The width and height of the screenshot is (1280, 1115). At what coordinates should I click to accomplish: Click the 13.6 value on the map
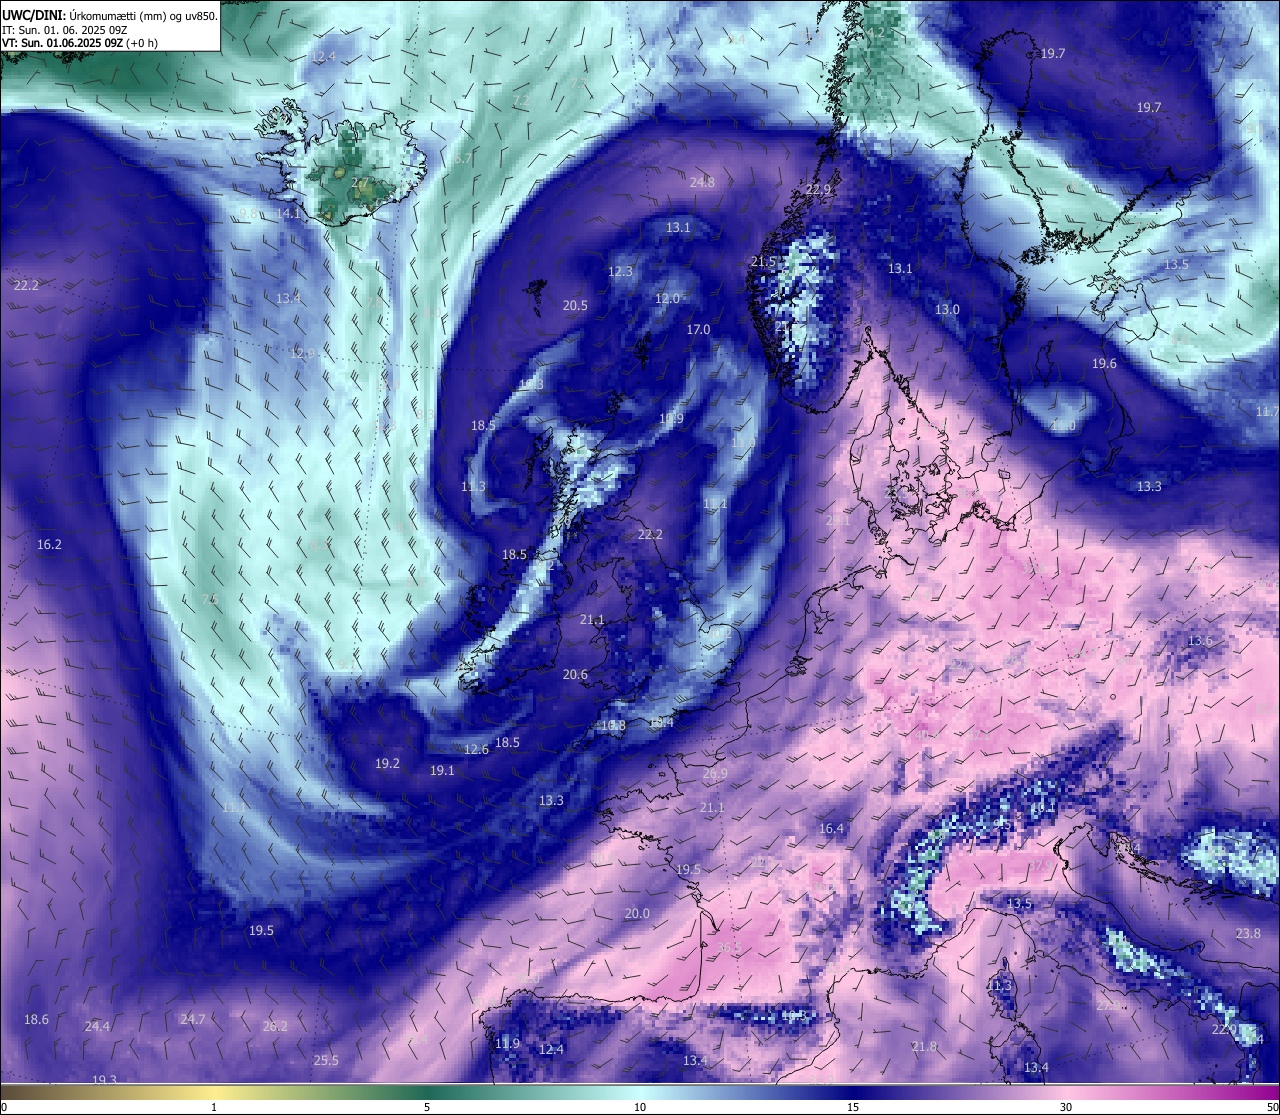(x=1200, y=641)
